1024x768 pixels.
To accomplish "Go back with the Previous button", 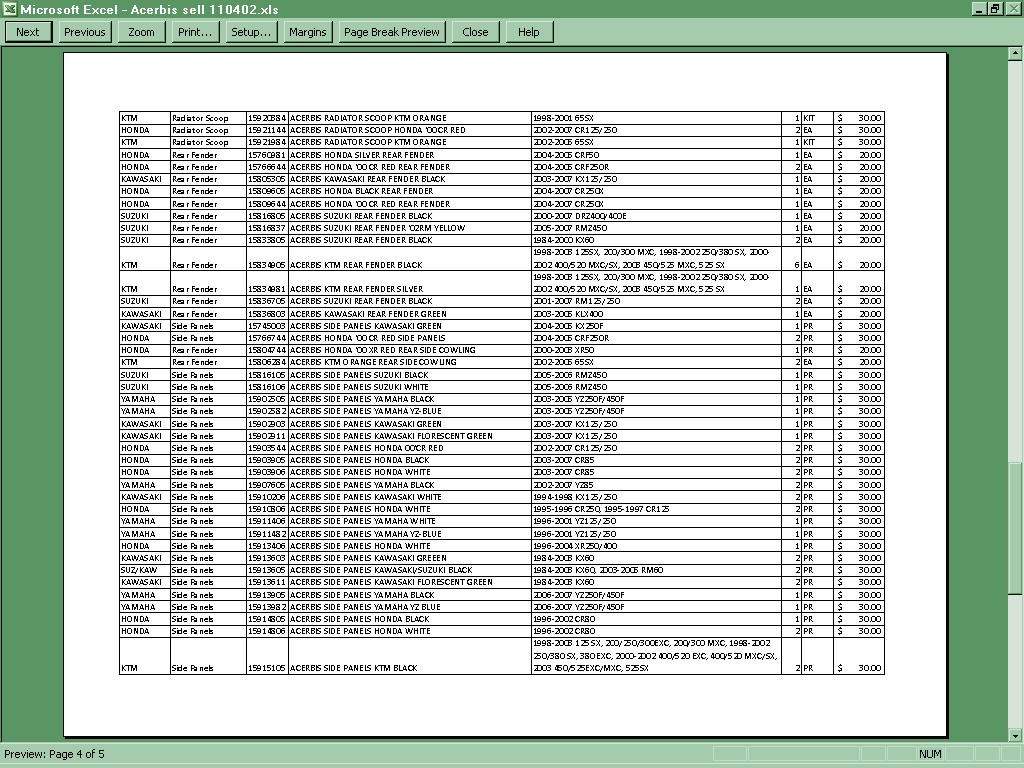I will click(x=85, y=32).
